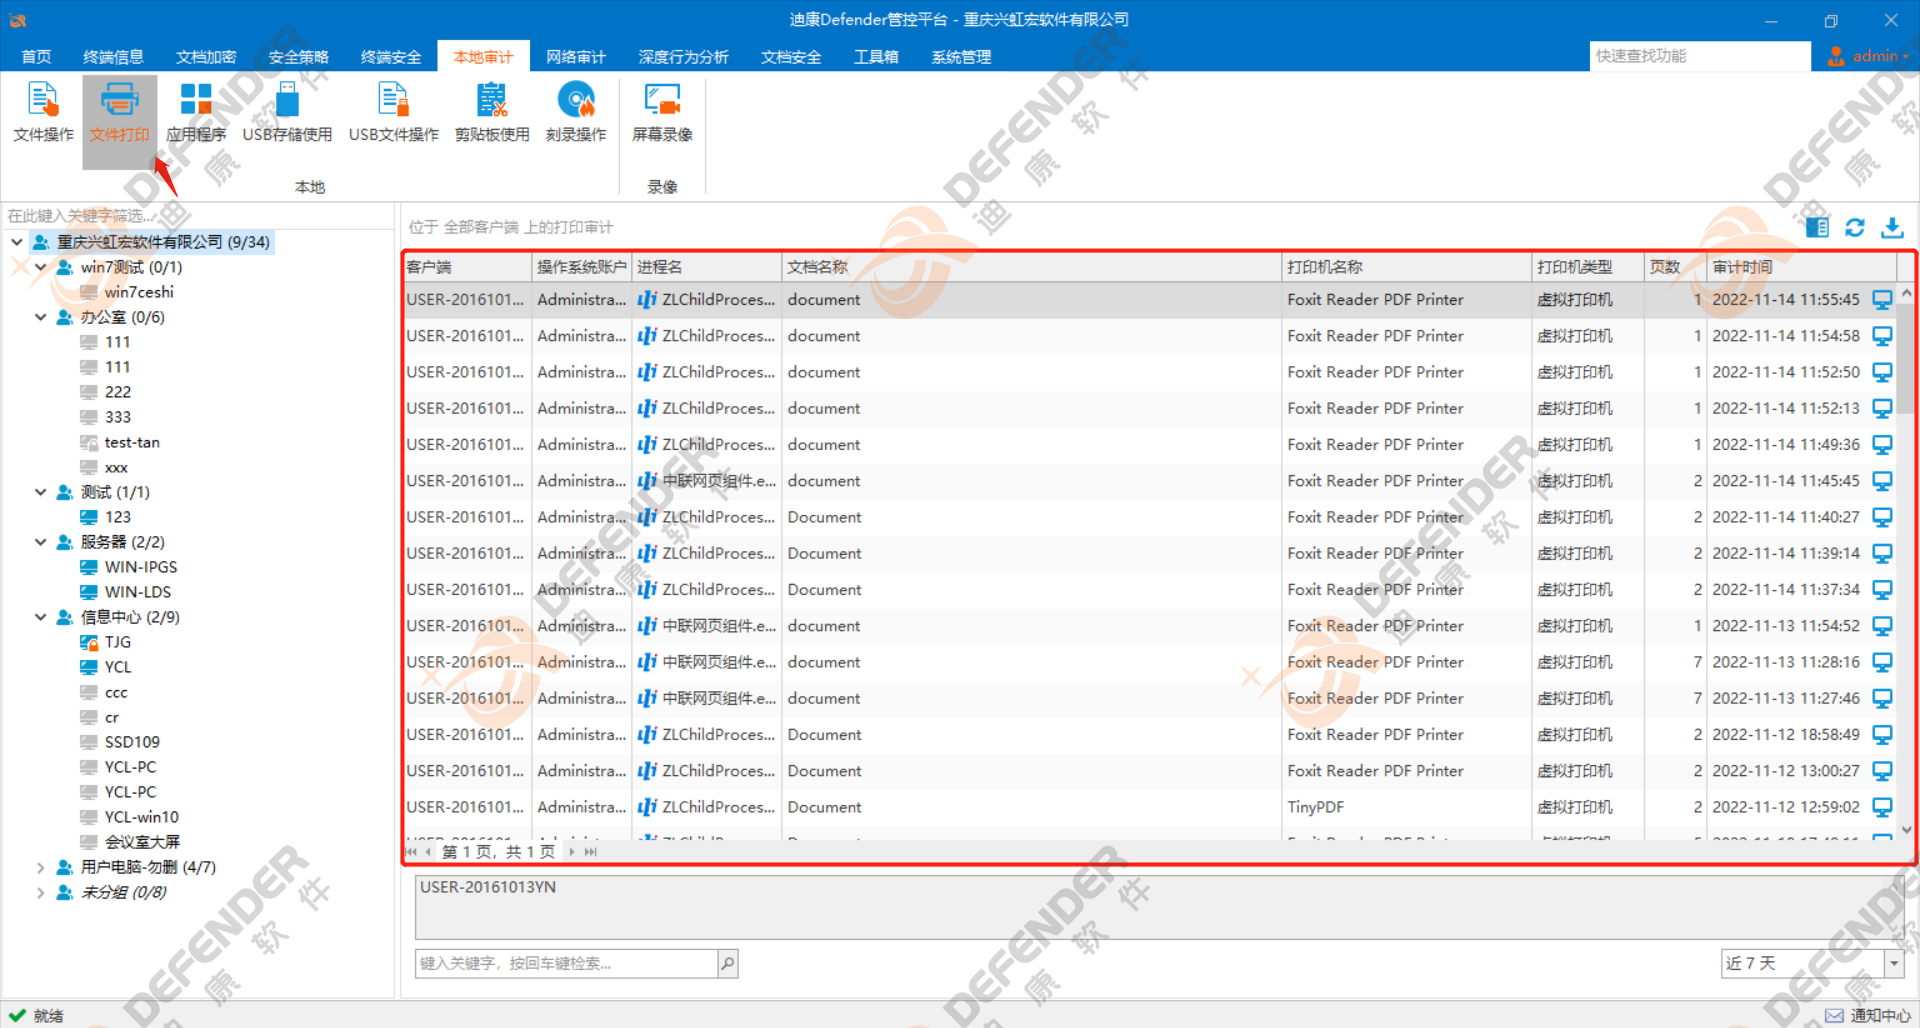Viewport: 1920px width, 1028px height.
Task: Export the print audit via download icon
Action: click(1892, 227)
